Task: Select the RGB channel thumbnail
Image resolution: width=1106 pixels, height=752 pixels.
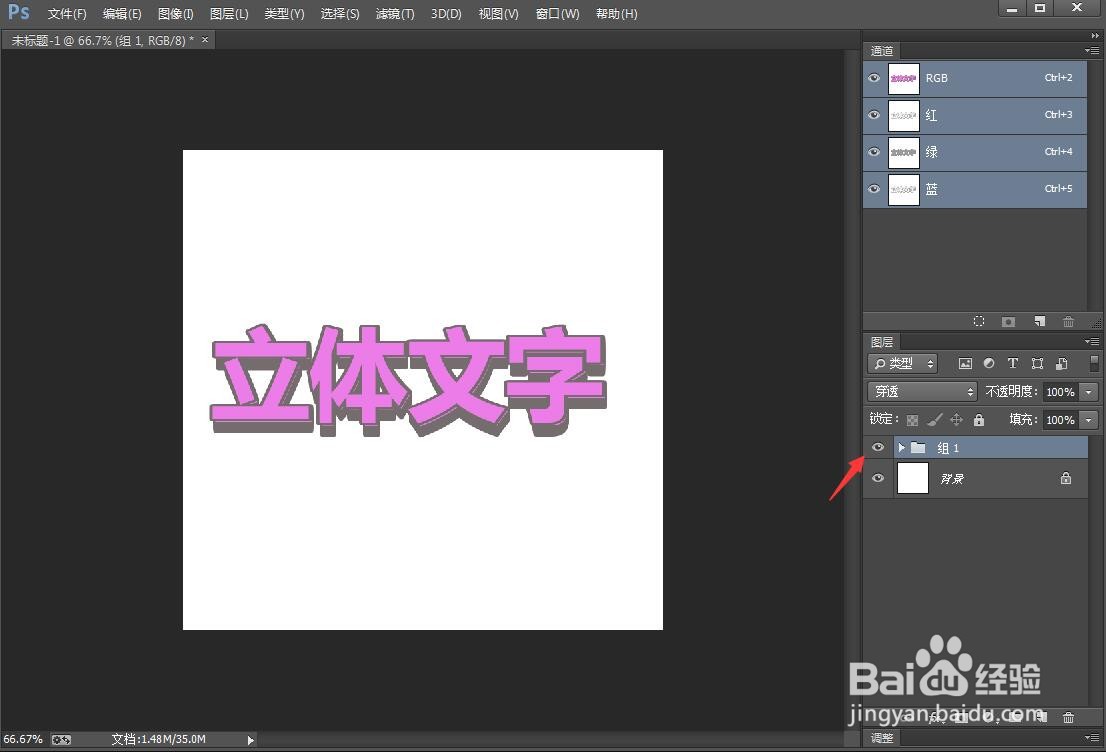Action: 904,78
